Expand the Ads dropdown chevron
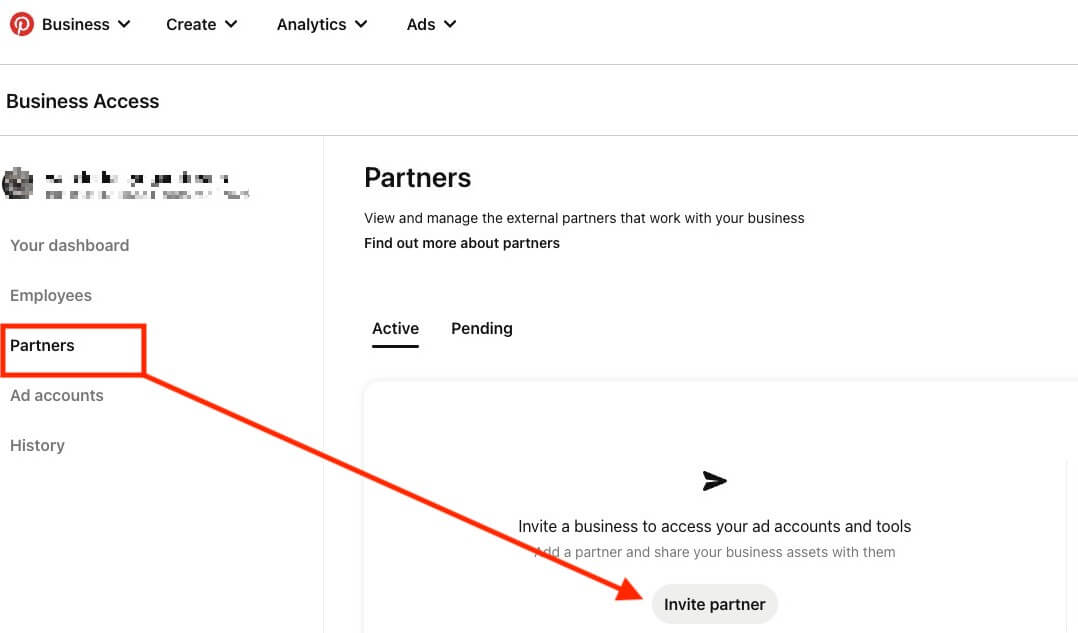Viewport: 1078px width, 633px height. tap(450, 24)
